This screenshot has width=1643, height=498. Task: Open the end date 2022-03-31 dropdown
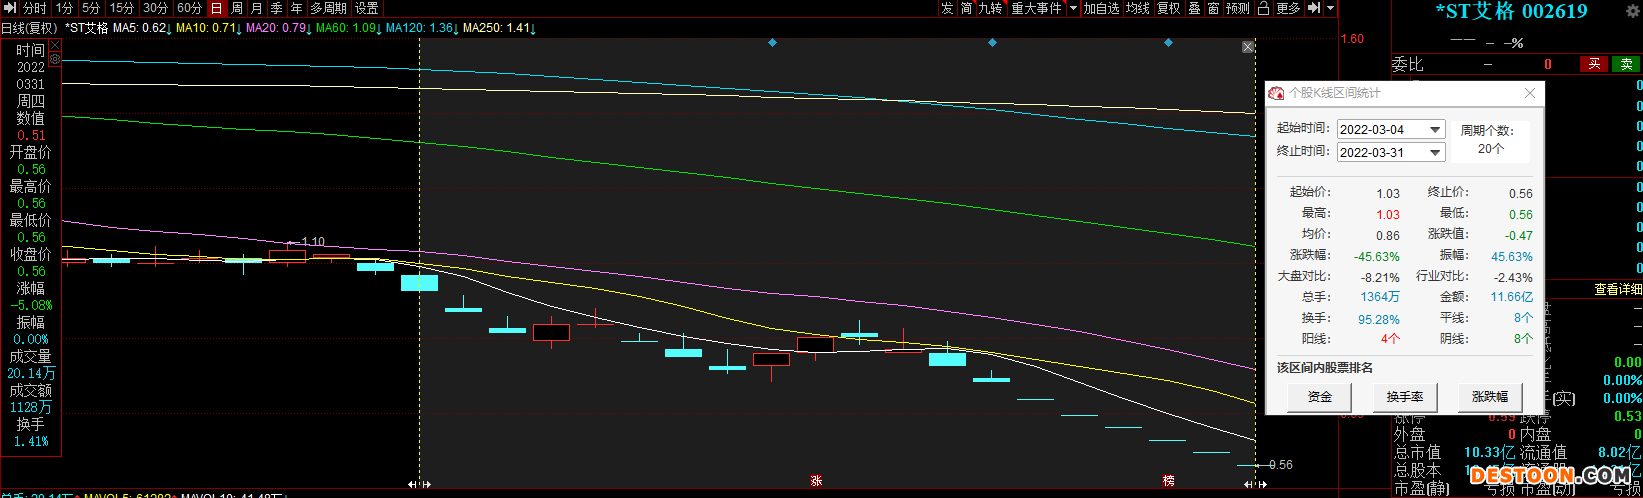[x=1435, y=153]
